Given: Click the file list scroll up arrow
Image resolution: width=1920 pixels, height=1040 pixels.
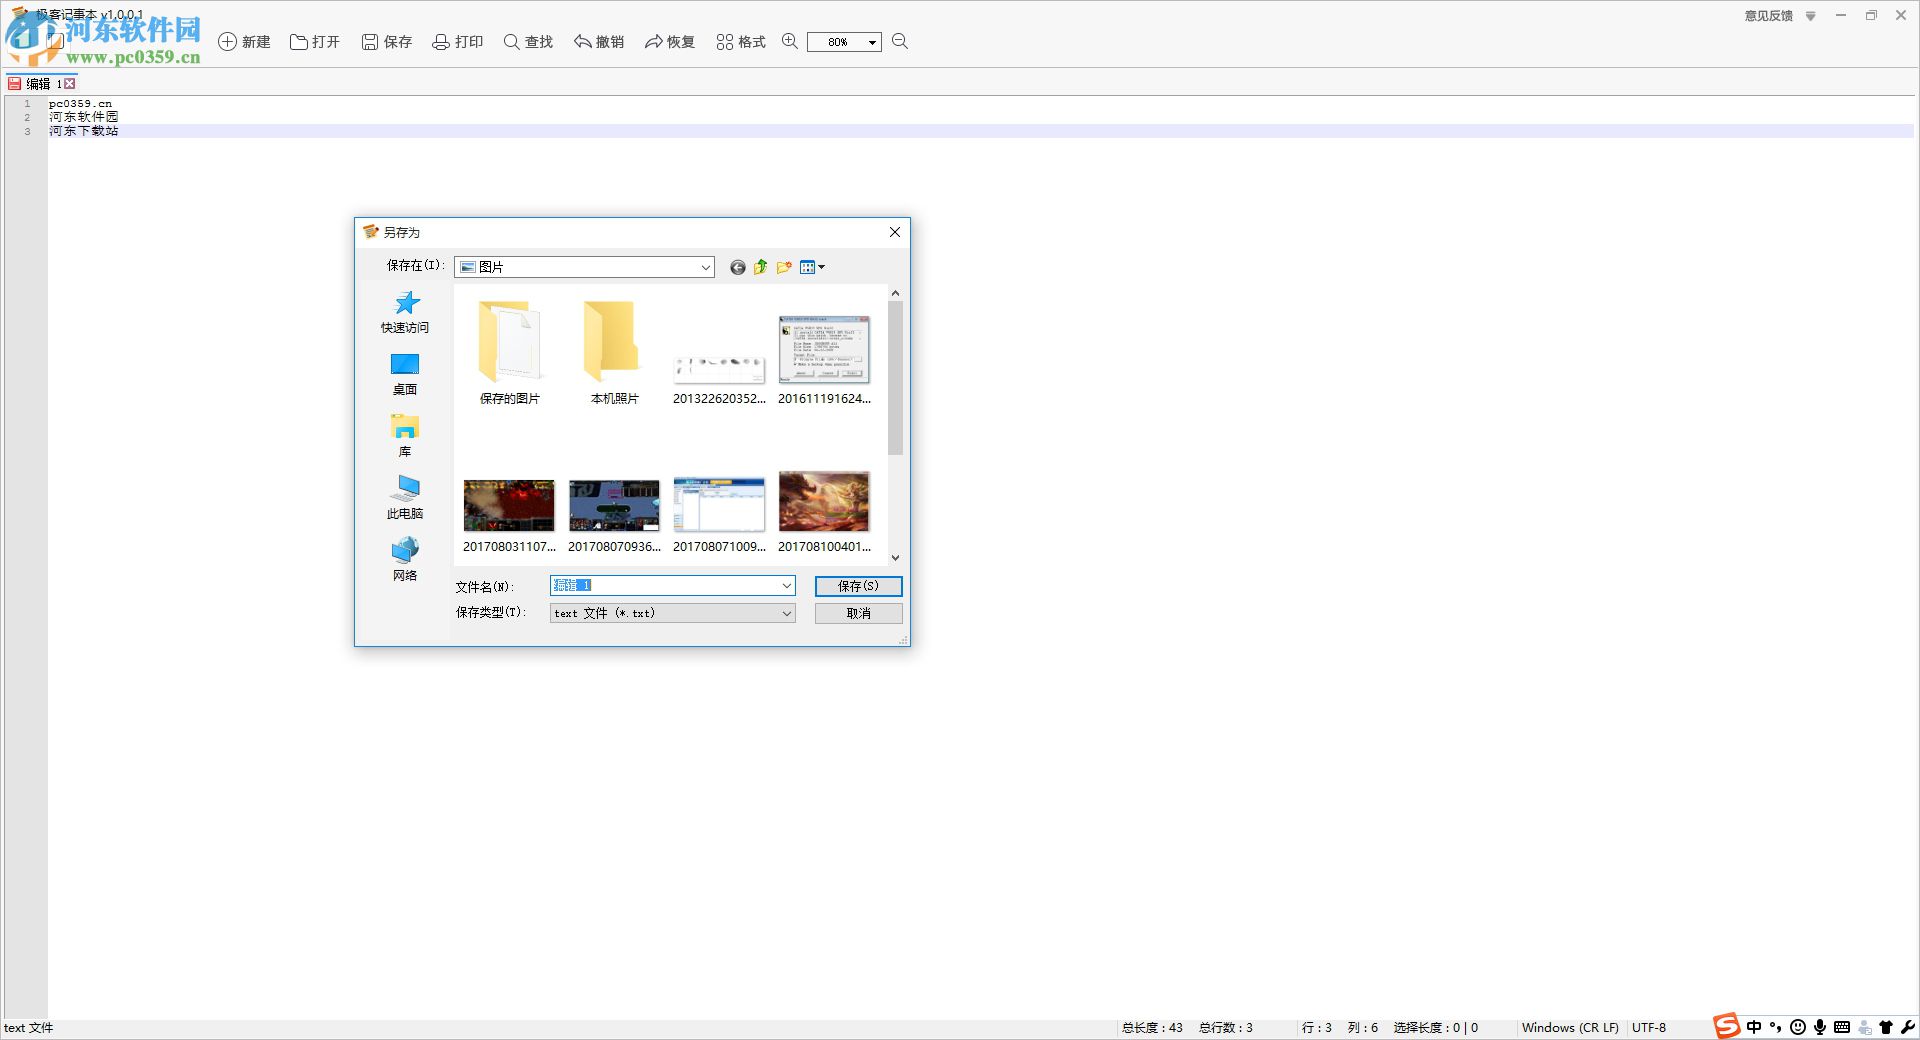Looking at the screenshot, I should tap(895, 293).
